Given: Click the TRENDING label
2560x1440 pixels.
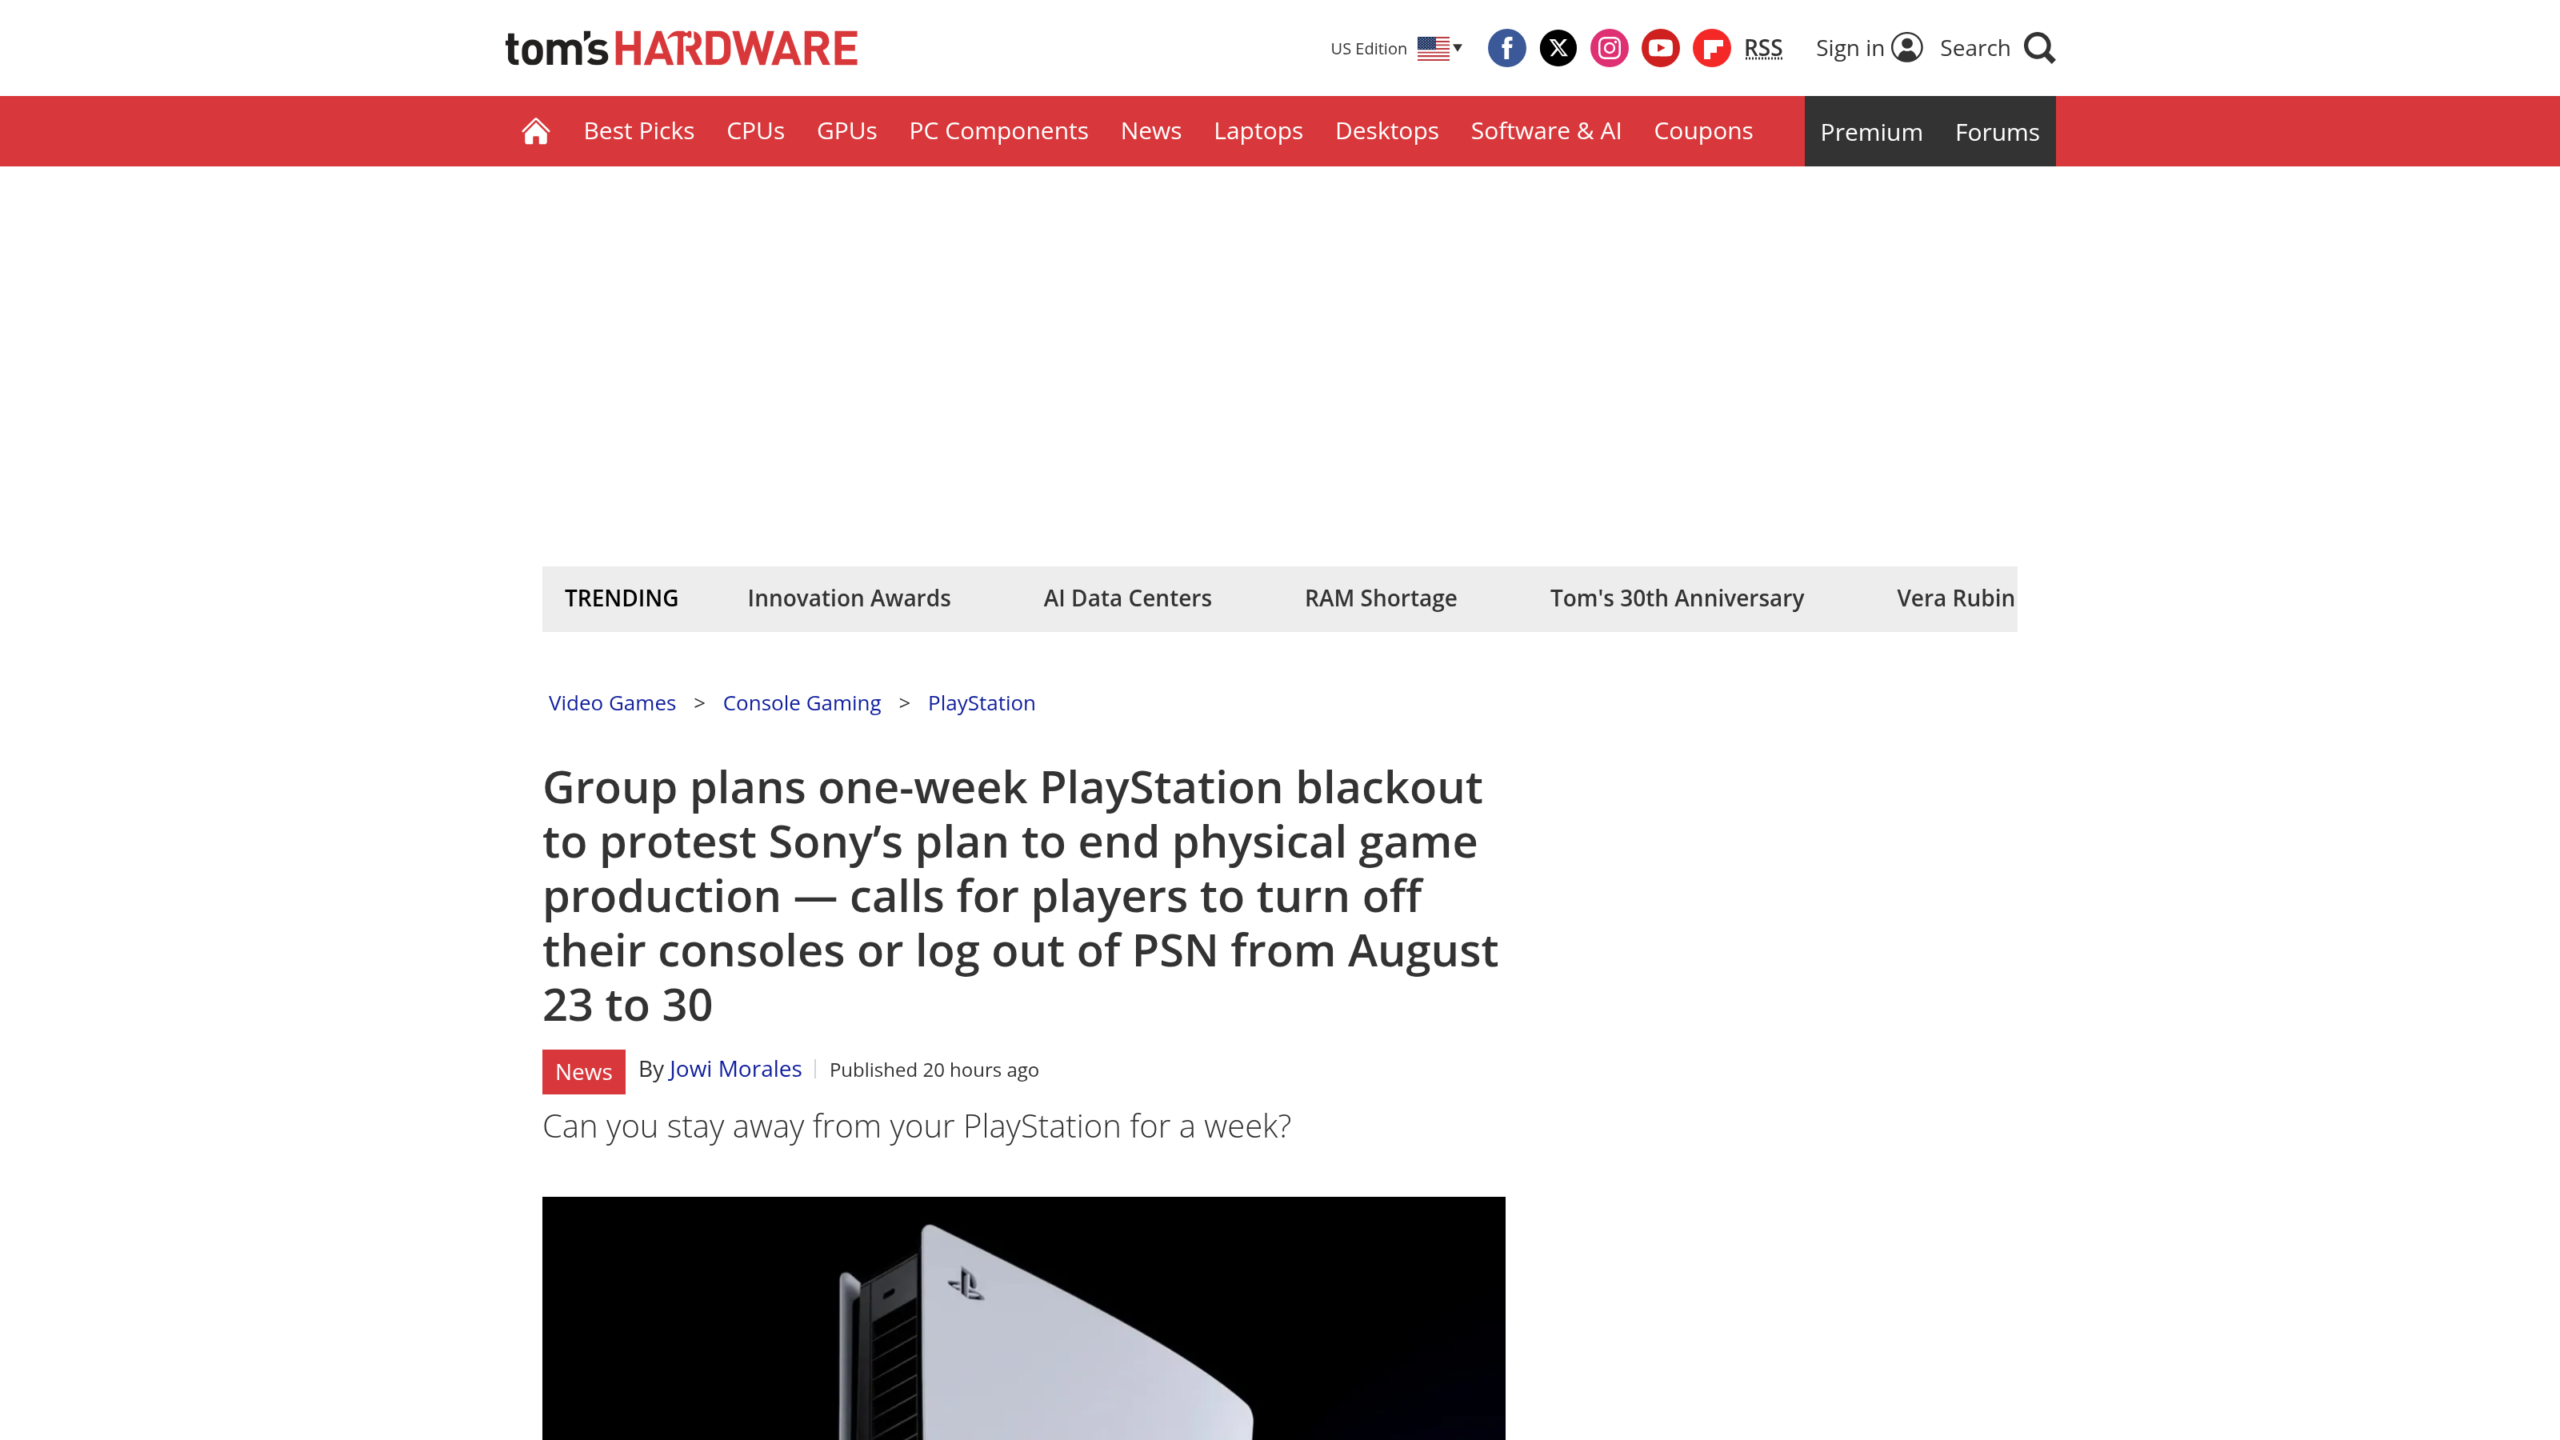Looking at the screenshot, I should pyautogui.click(x=621, y=598).
